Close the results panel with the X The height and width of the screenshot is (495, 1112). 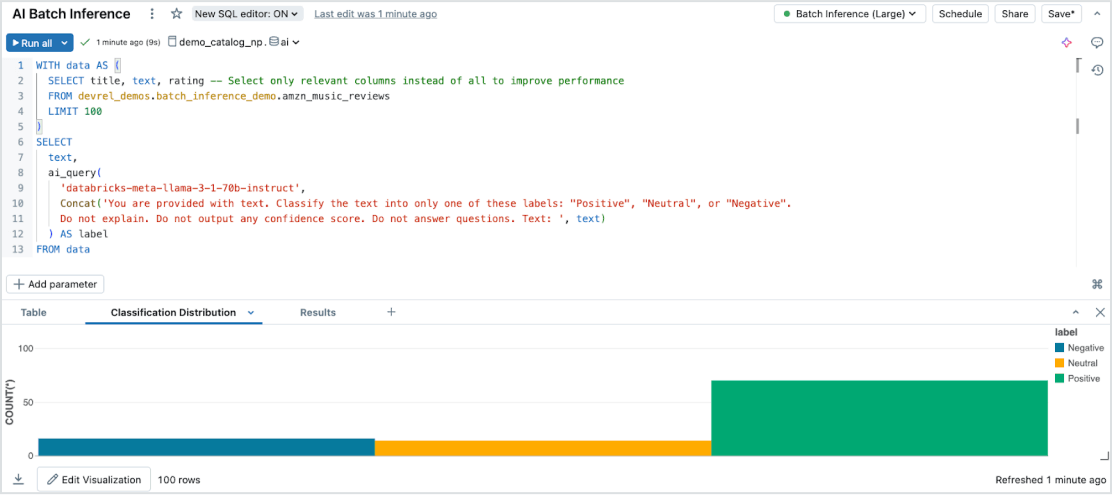click(x=1100, y=313)
